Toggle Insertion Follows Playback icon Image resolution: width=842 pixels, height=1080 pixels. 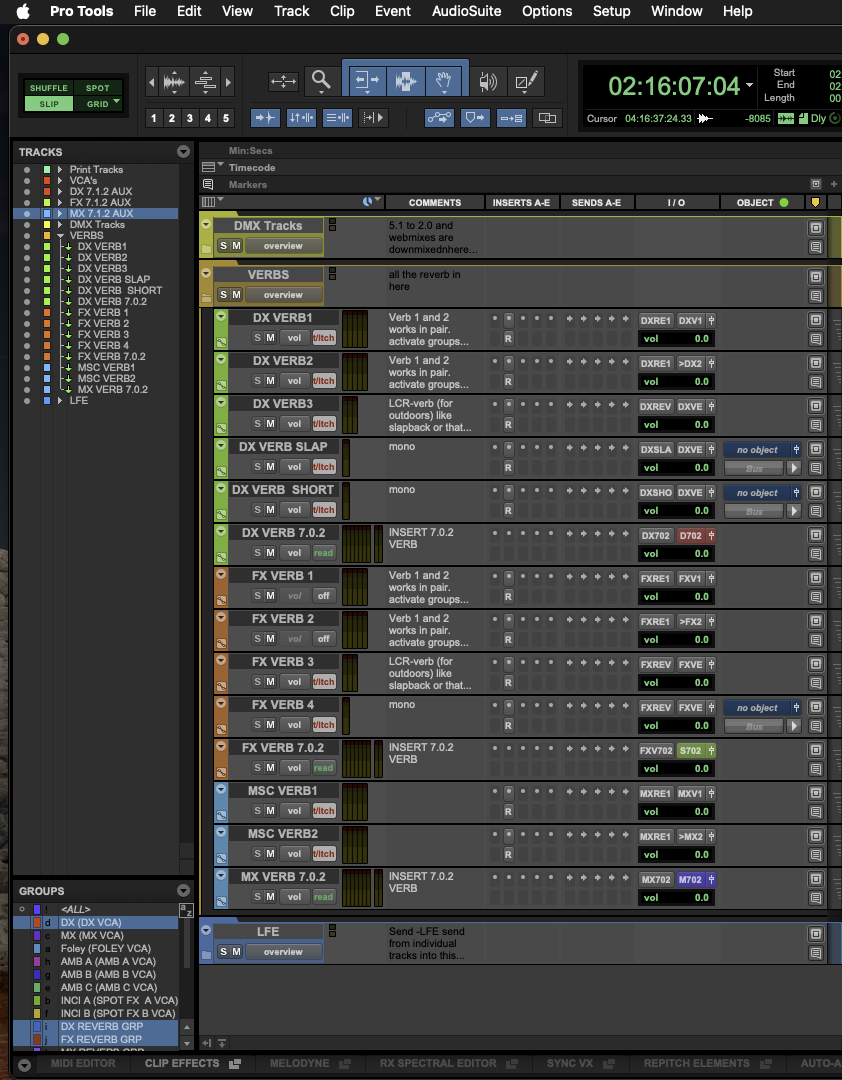(x=373, y=118)
